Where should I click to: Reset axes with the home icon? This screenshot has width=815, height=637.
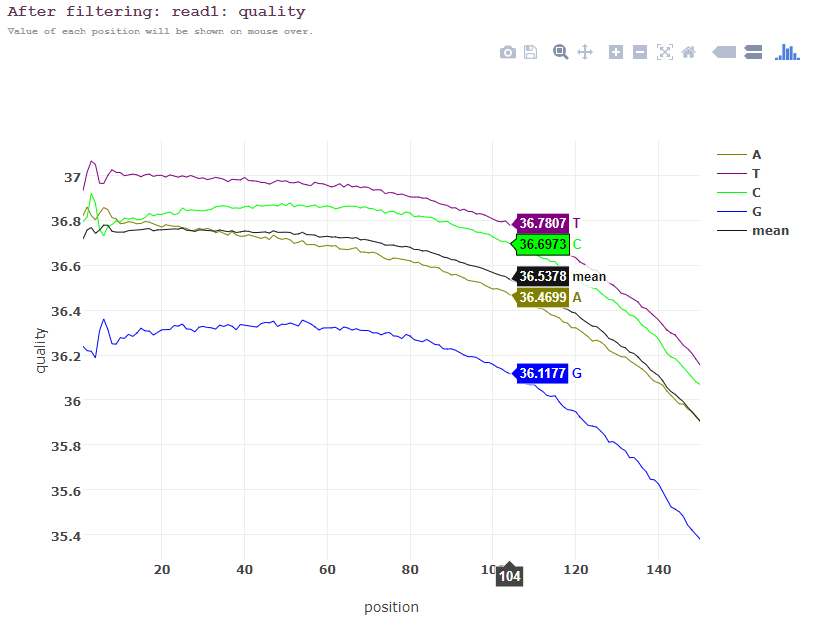tap(689, 52)
